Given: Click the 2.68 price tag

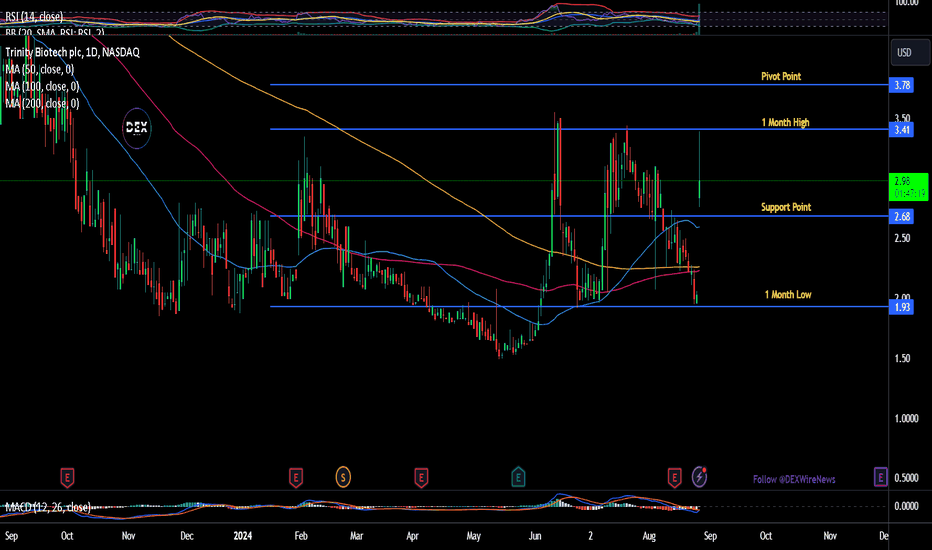Looking at the screenshot, I should tap(902, 216).
